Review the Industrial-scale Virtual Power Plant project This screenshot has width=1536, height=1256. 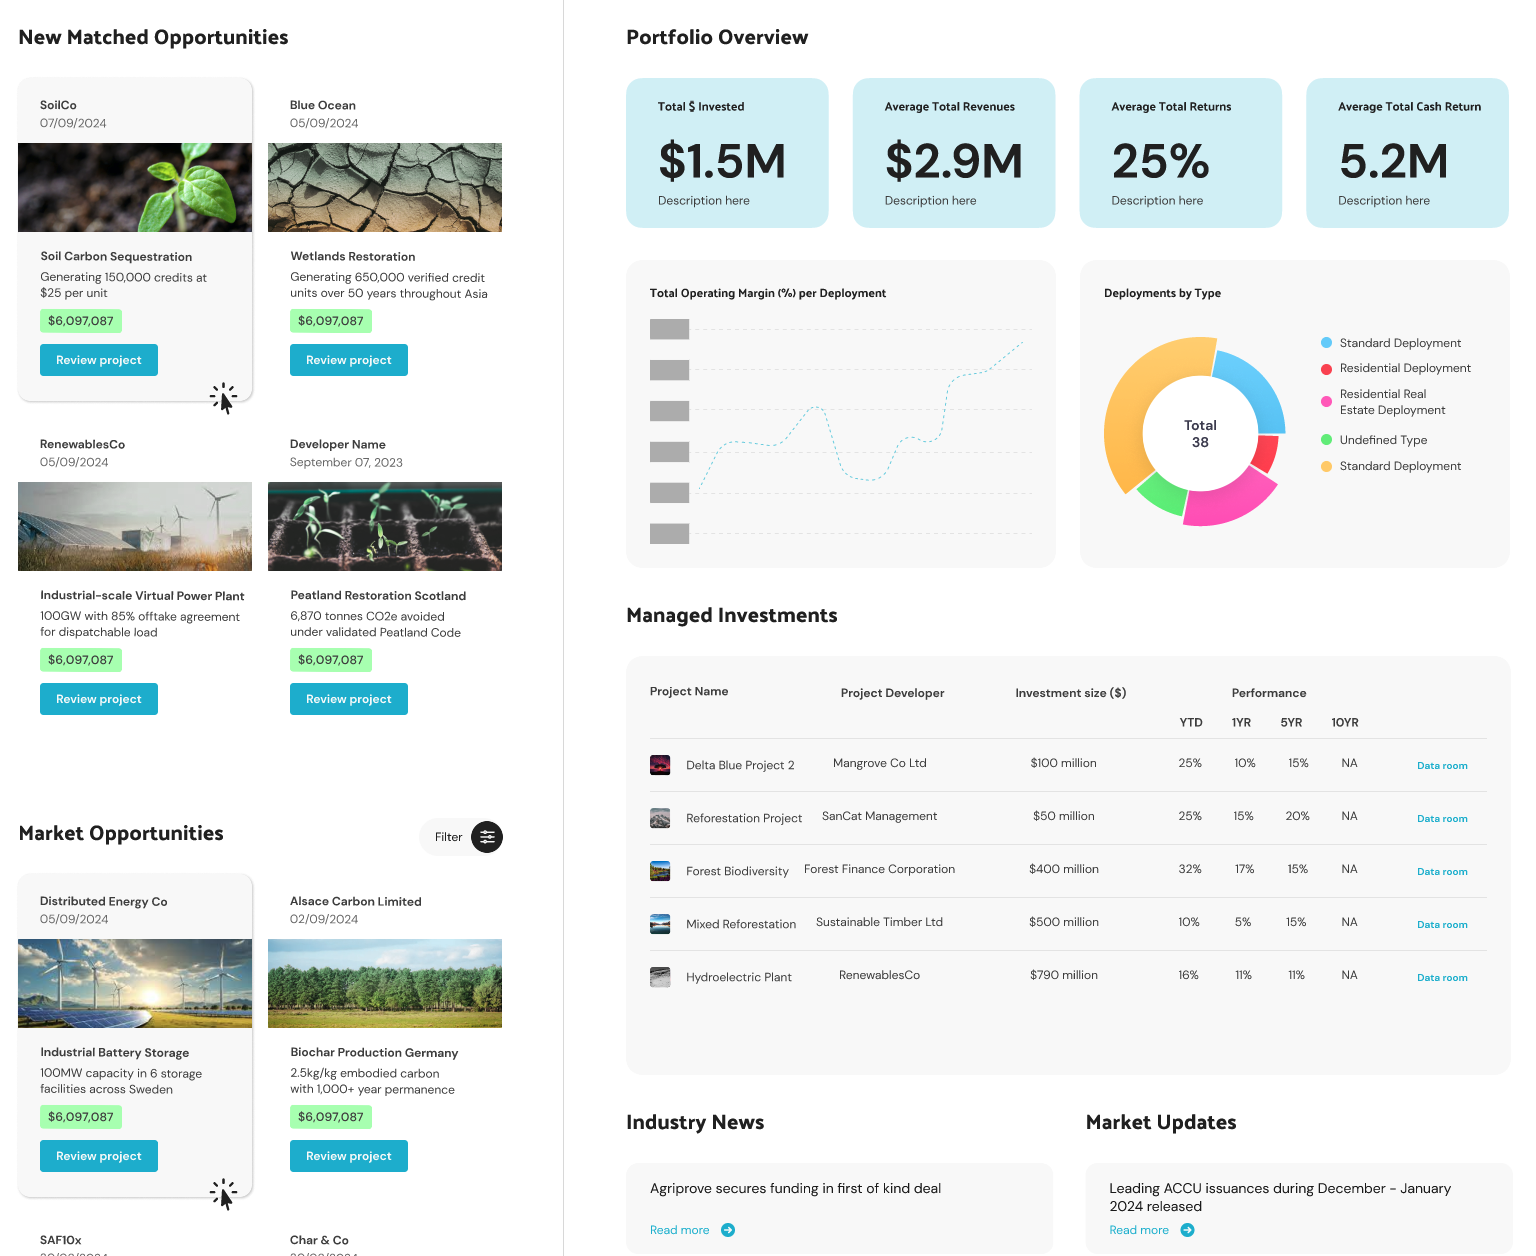click(99, 699)
